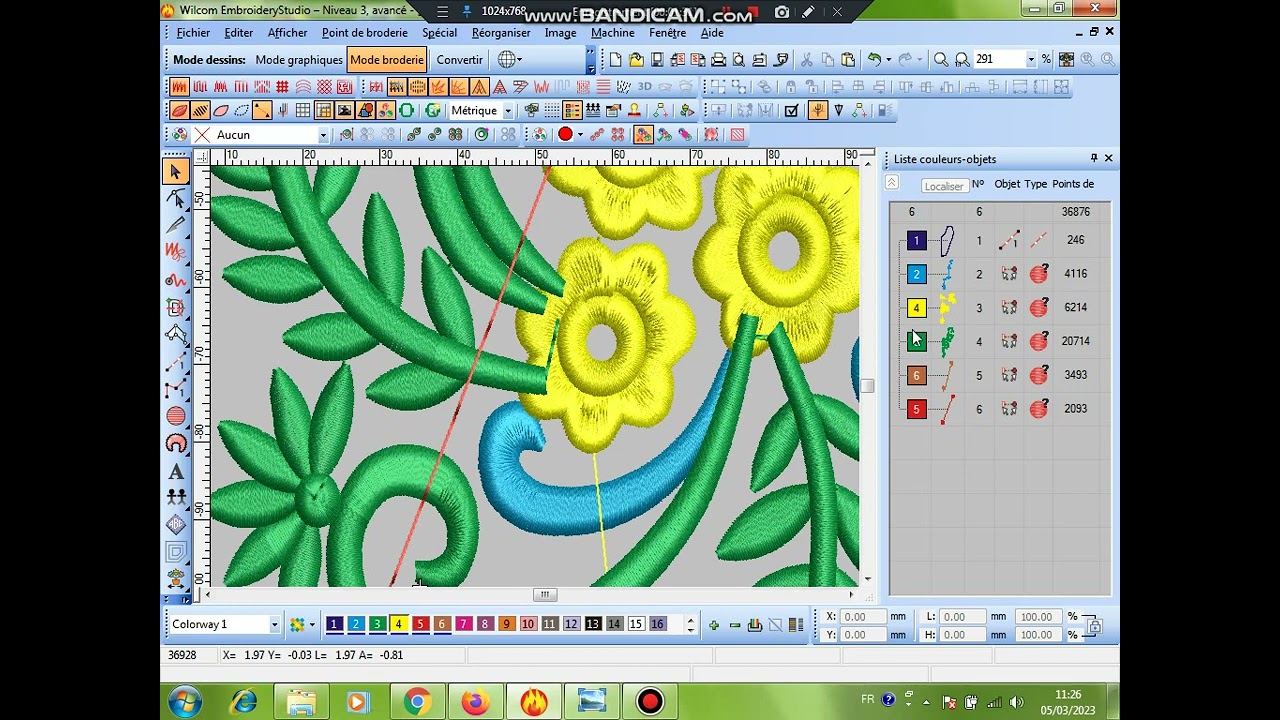Select the arrow Select Object tool
1280x720 pixels.
(176, 172)
